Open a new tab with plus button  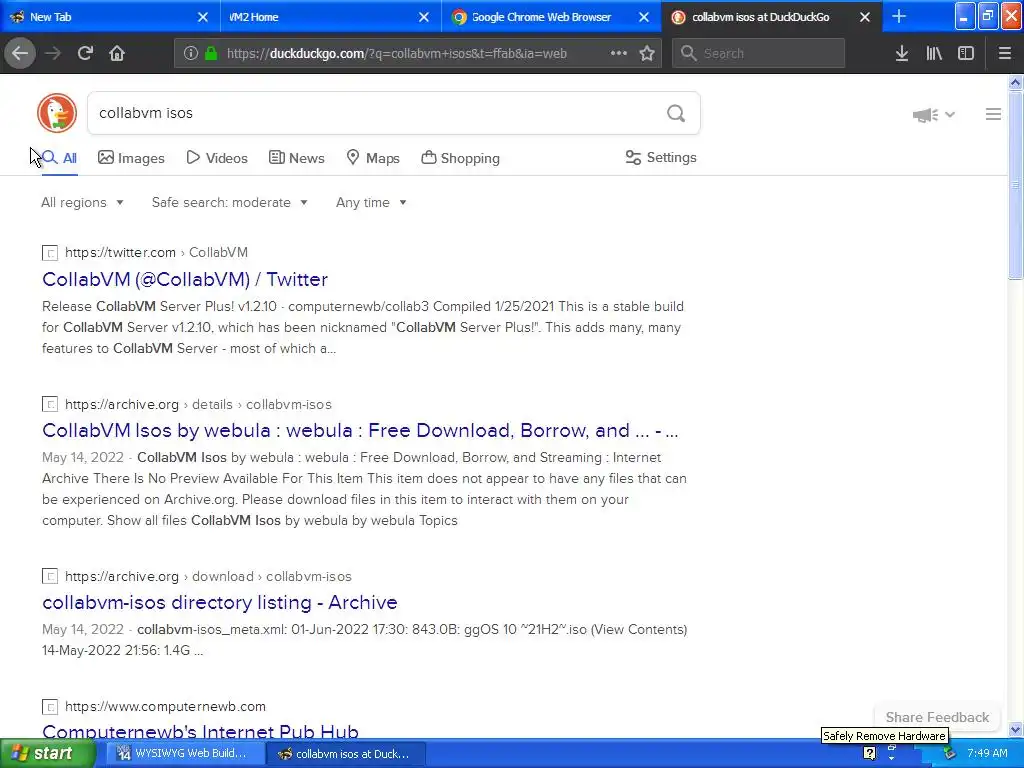899,16
